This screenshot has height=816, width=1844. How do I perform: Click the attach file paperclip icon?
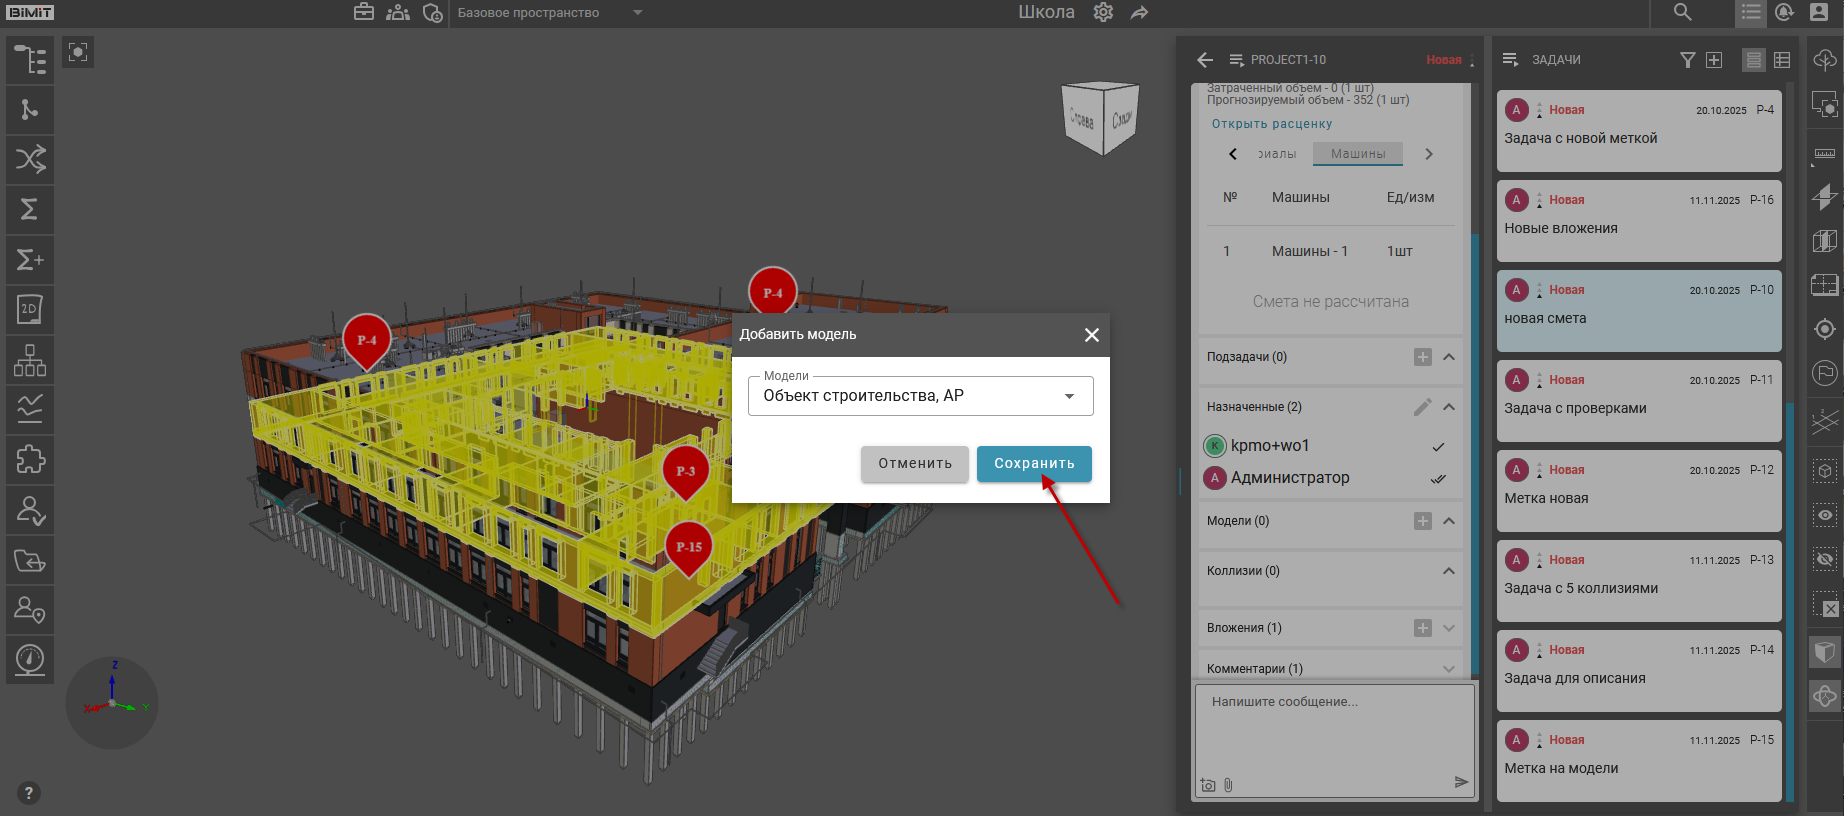click(x=1228, y=785)
